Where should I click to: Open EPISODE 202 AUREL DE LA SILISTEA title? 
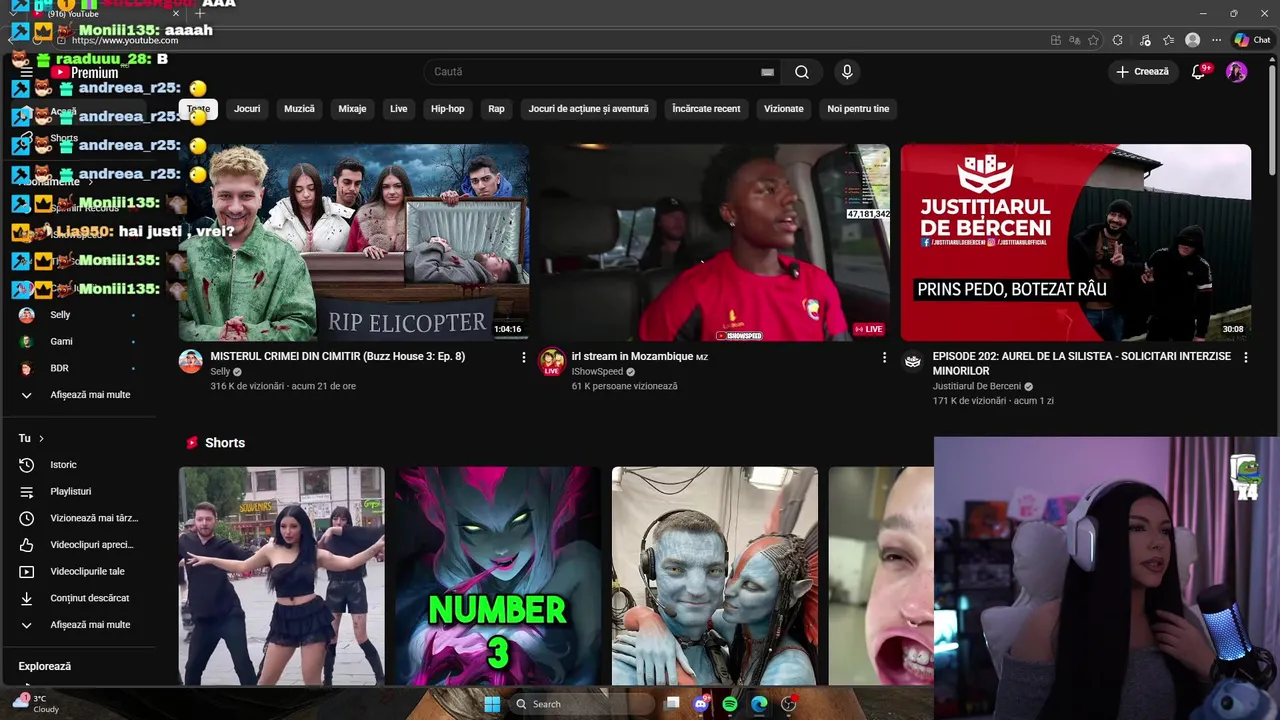[x=1082, y=364]
